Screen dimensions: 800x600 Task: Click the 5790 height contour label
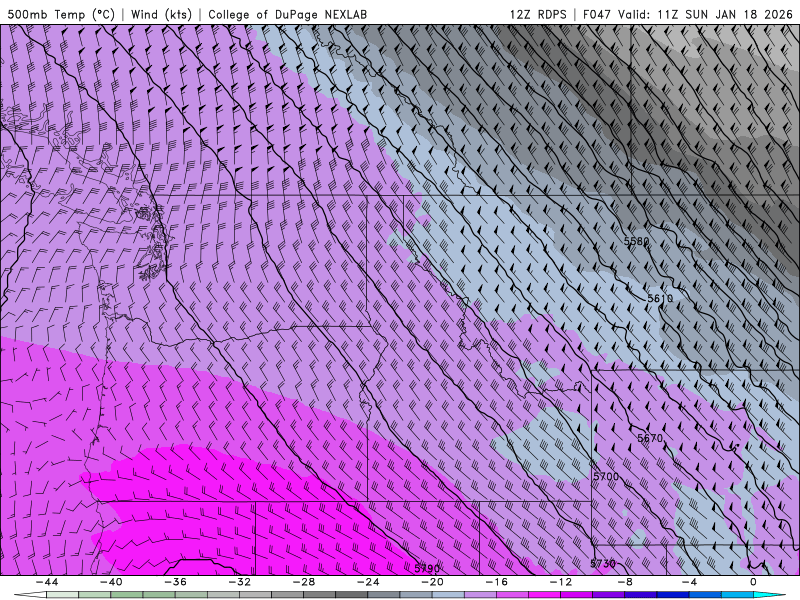pyautogui.click(x=427, y=568)
